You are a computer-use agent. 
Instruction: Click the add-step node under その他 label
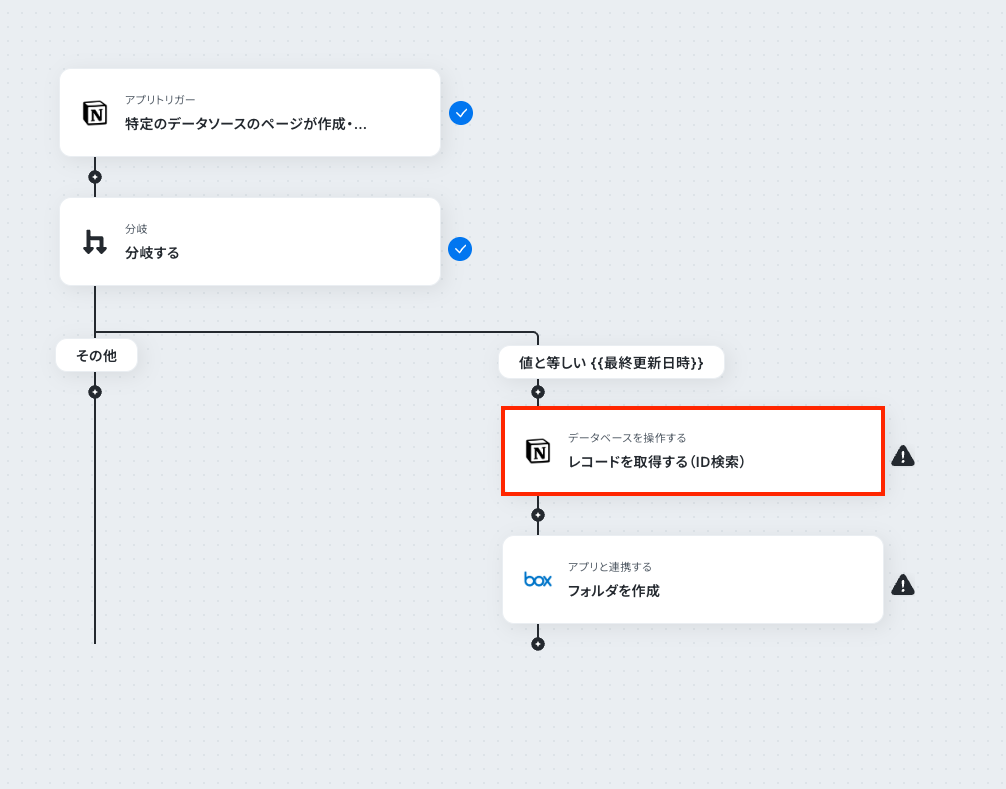click(95, 392)
